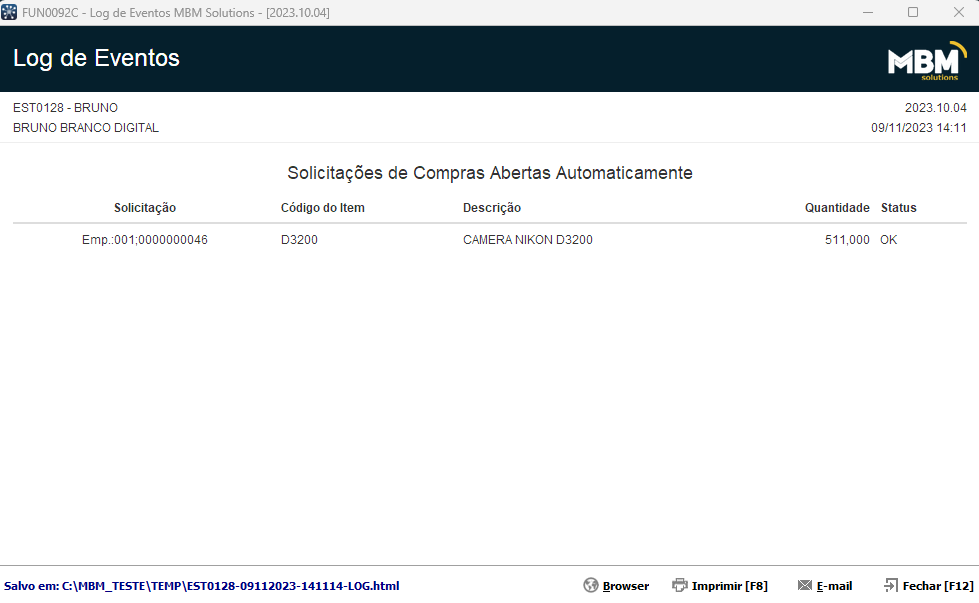Click the Status column header
Image resolution: width=979 pixels, height=603 pixels.
point(898,208)
